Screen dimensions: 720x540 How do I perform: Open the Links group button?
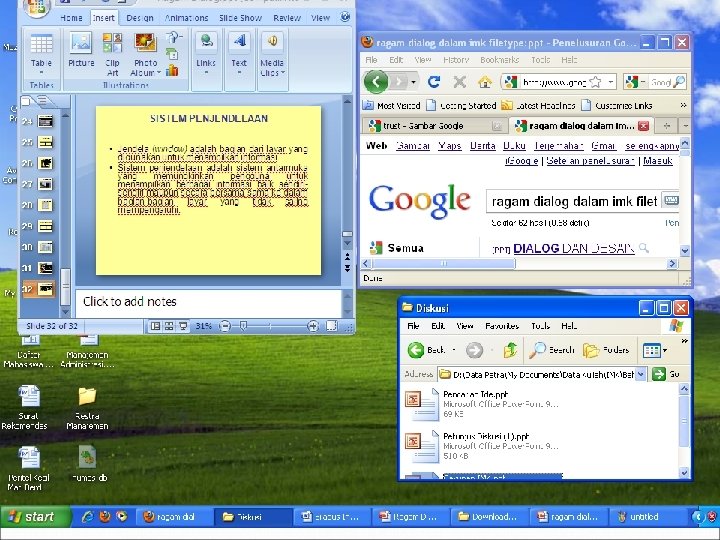tap(206, 55)
